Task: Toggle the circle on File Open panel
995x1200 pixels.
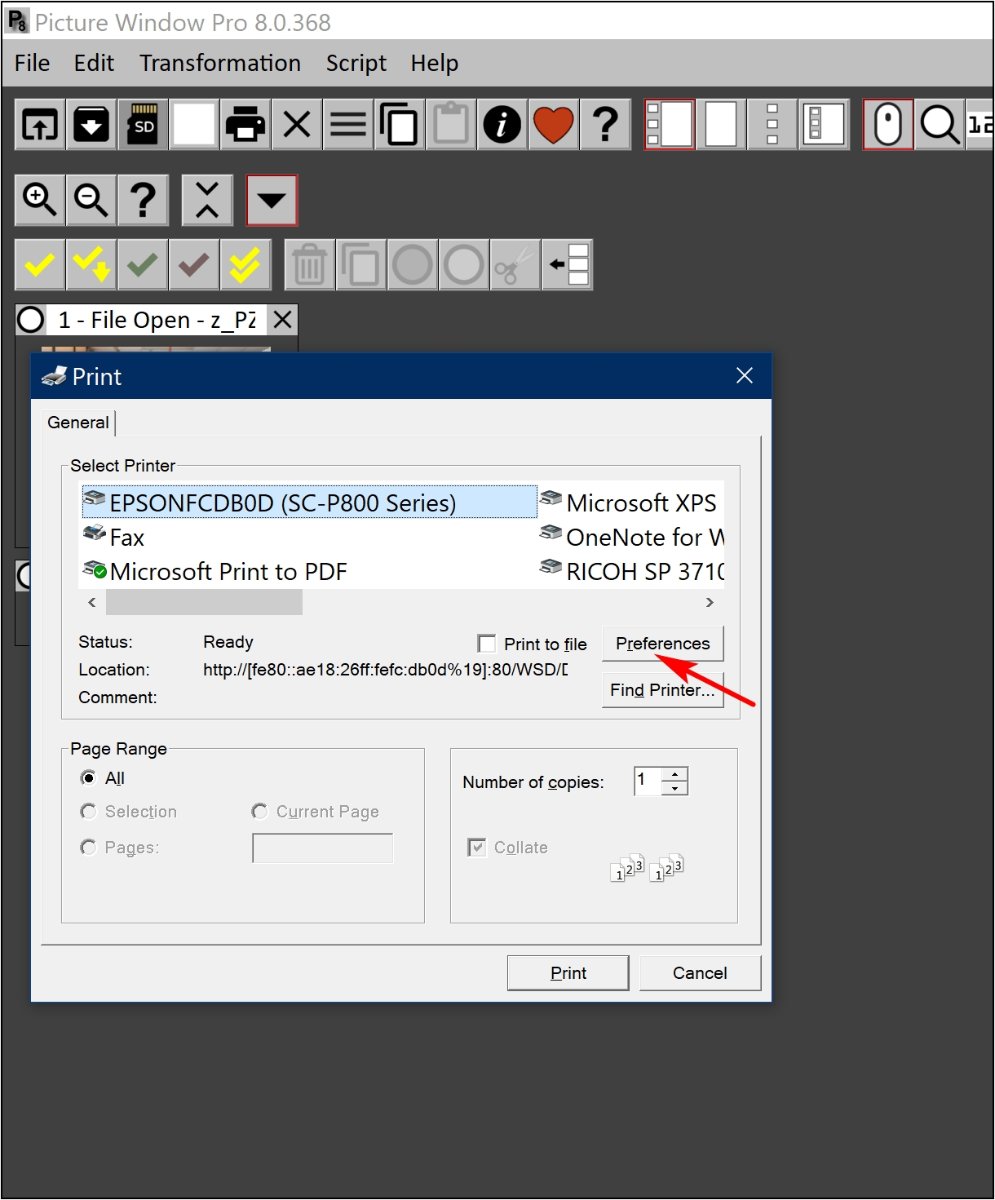Action: 31,320
